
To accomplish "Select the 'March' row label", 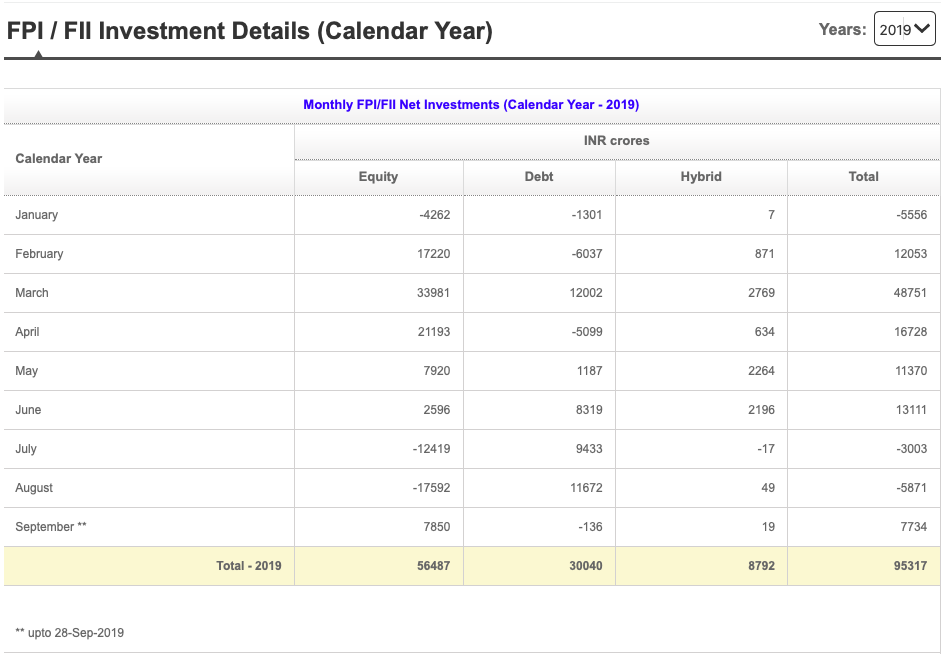I will (x=32, y=293).
